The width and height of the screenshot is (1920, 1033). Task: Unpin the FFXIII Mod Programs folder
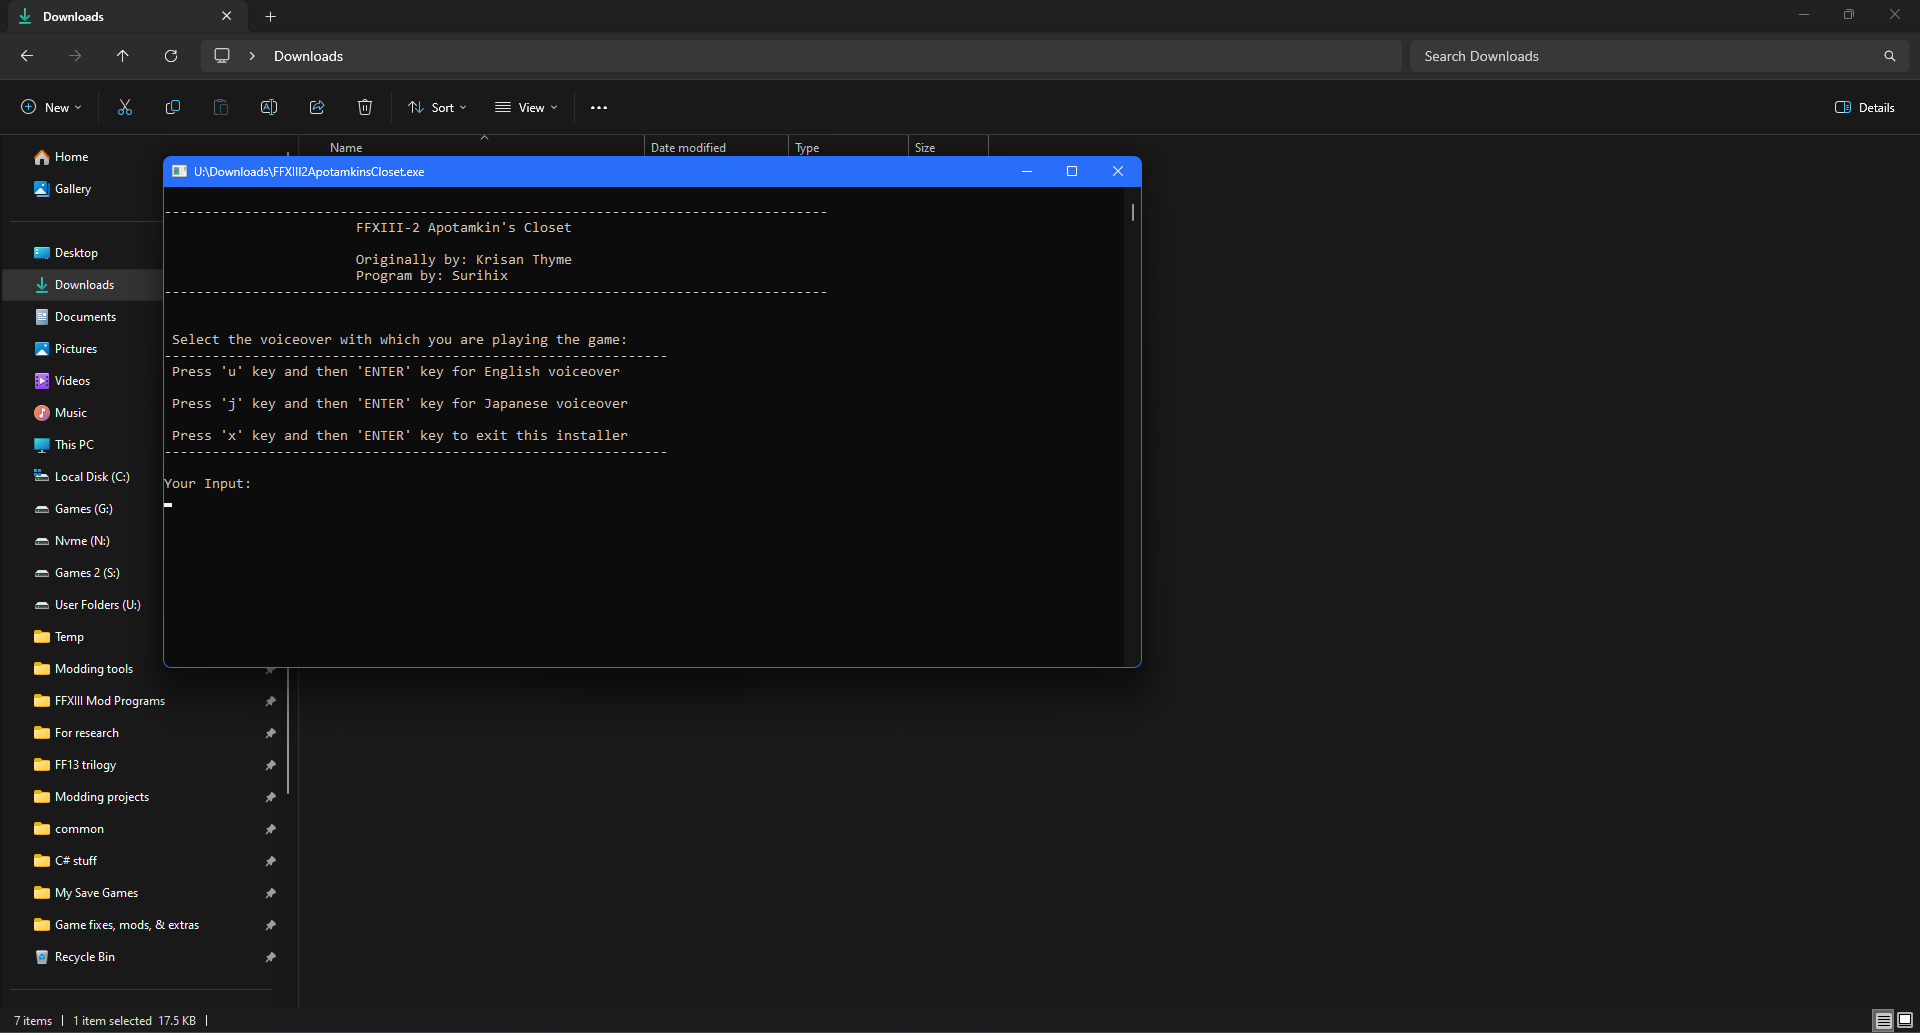(x=270, y=701)
